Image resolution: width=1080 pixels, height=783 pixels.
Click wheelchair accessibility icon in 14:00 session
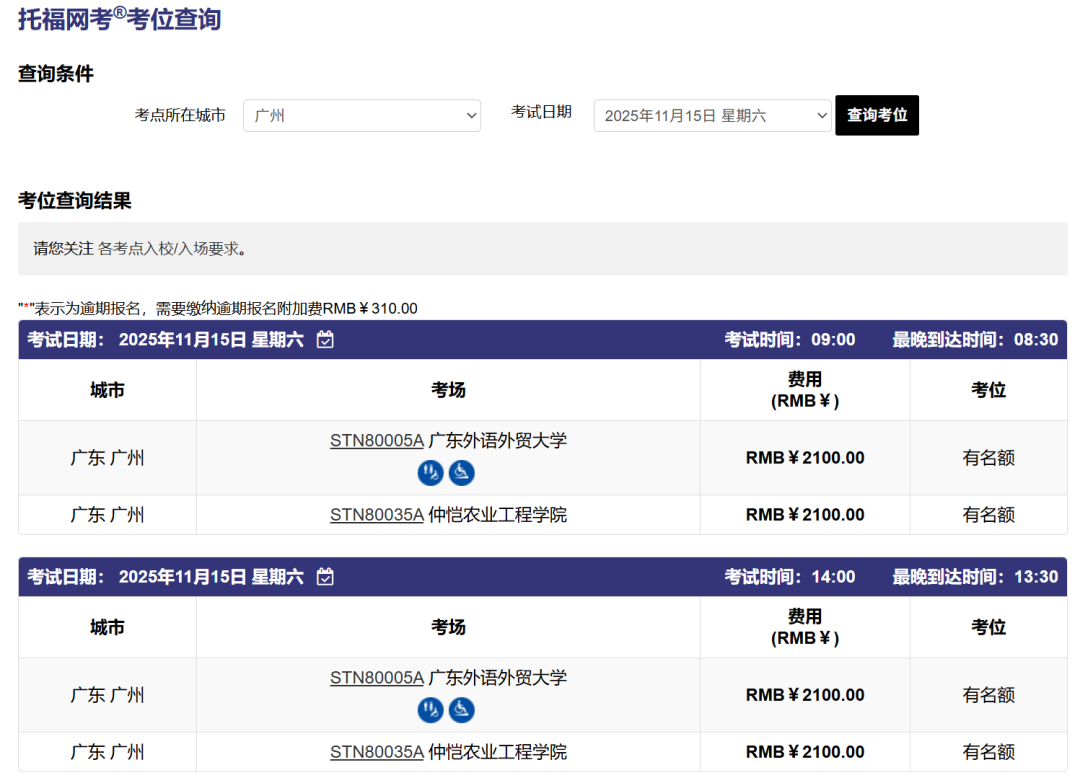(x=461, y=710)
